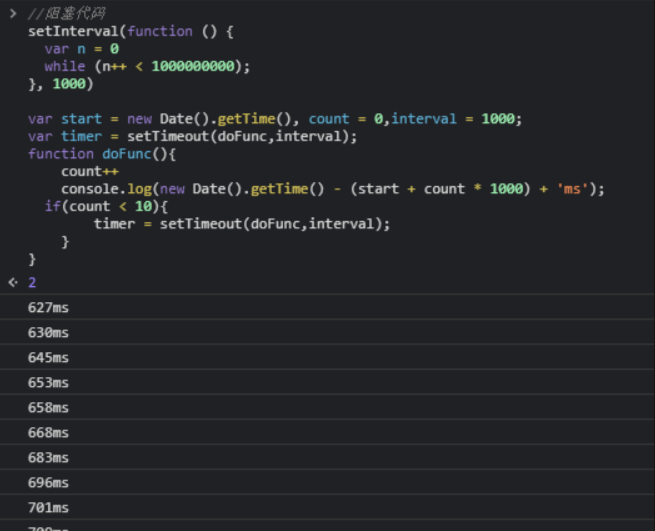Screen dimensions: 655x531
Task: Click the 'timer = setTimeout(doFunc,interval);' line
Action: click(x=242, y=224)
